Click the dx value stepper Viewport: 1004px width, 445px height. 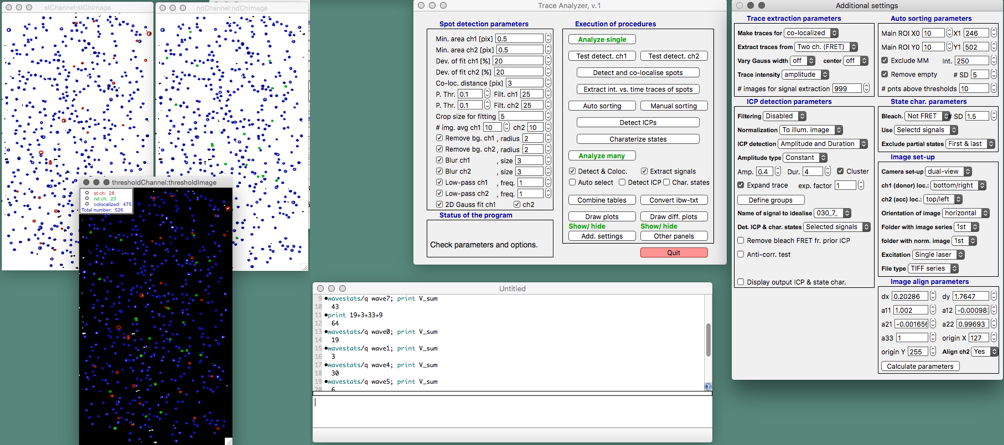click(933, 296)
